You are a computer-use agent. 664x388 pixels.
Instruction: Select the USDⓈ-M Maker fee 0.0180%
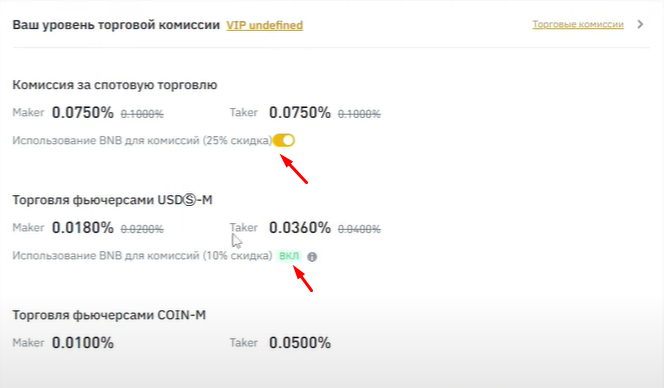pyautogui.click(x=83, y=228)
